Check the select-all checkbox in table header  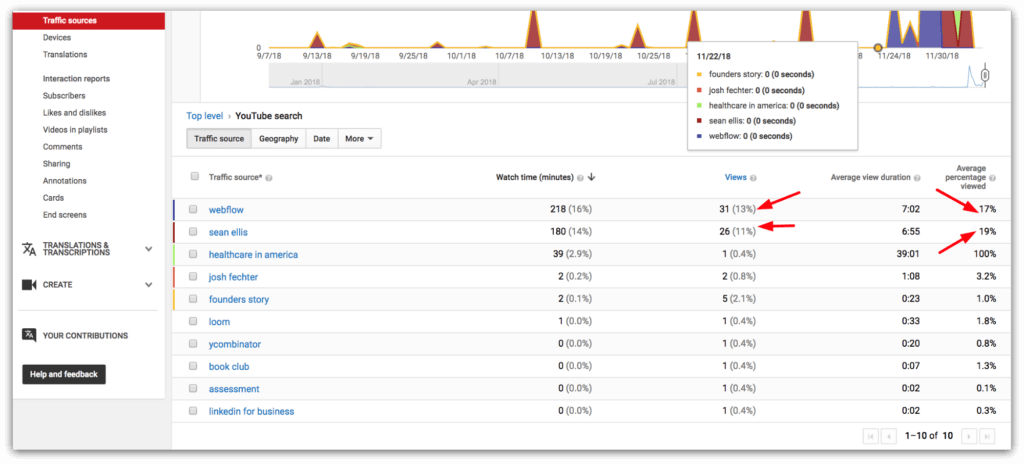pos(195,176)
